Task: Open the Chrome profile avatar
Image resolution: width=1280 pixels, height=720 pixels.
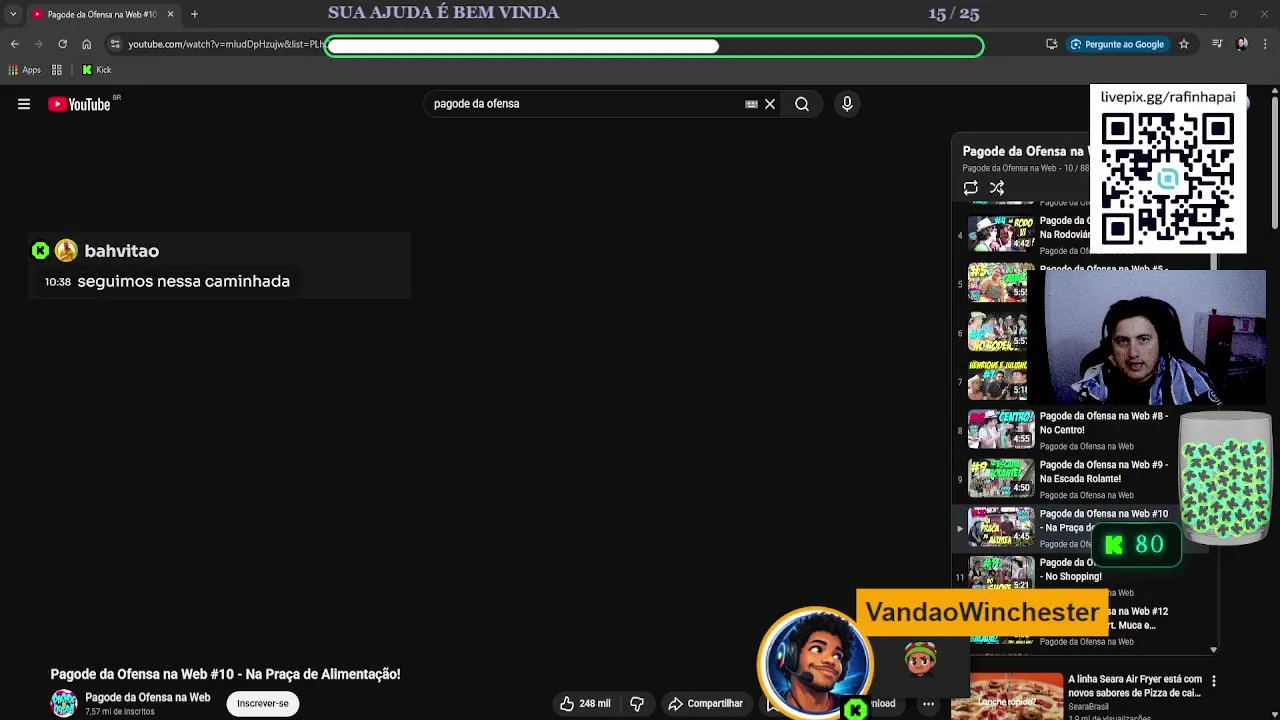Action: click(1242, 44)
